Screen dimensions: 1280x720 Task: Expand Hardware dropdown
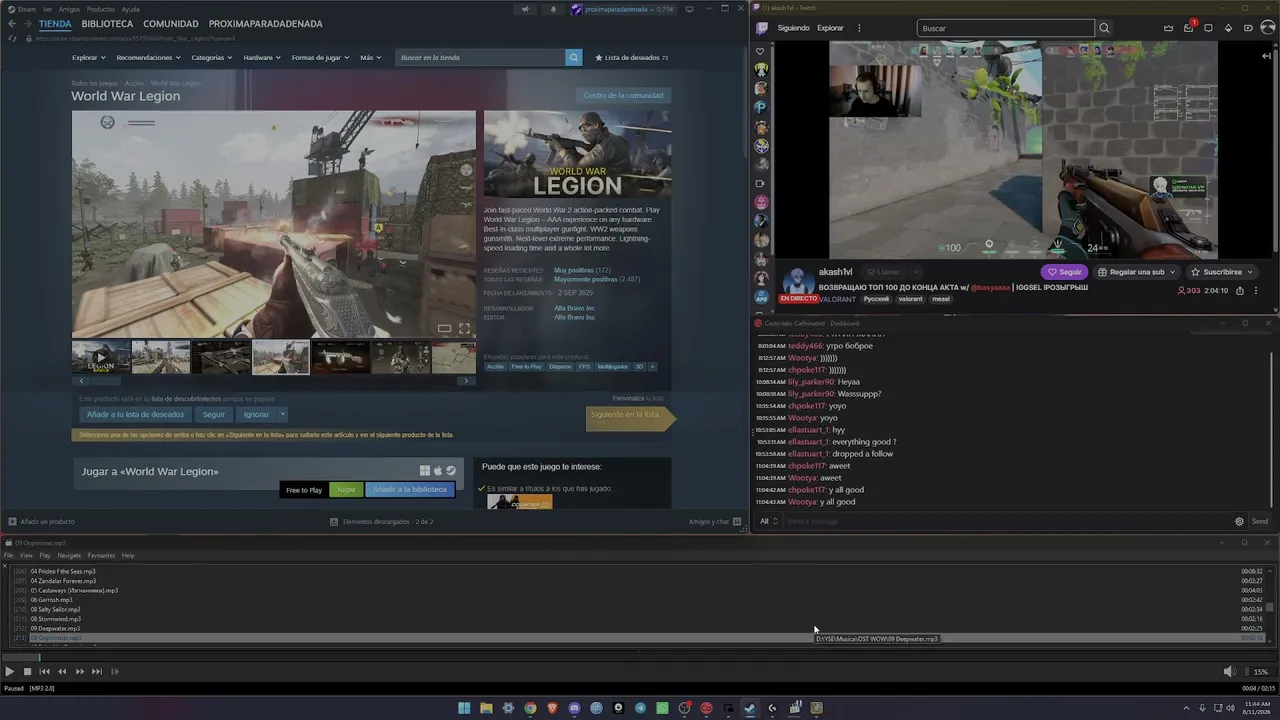[x=262, y=58]
